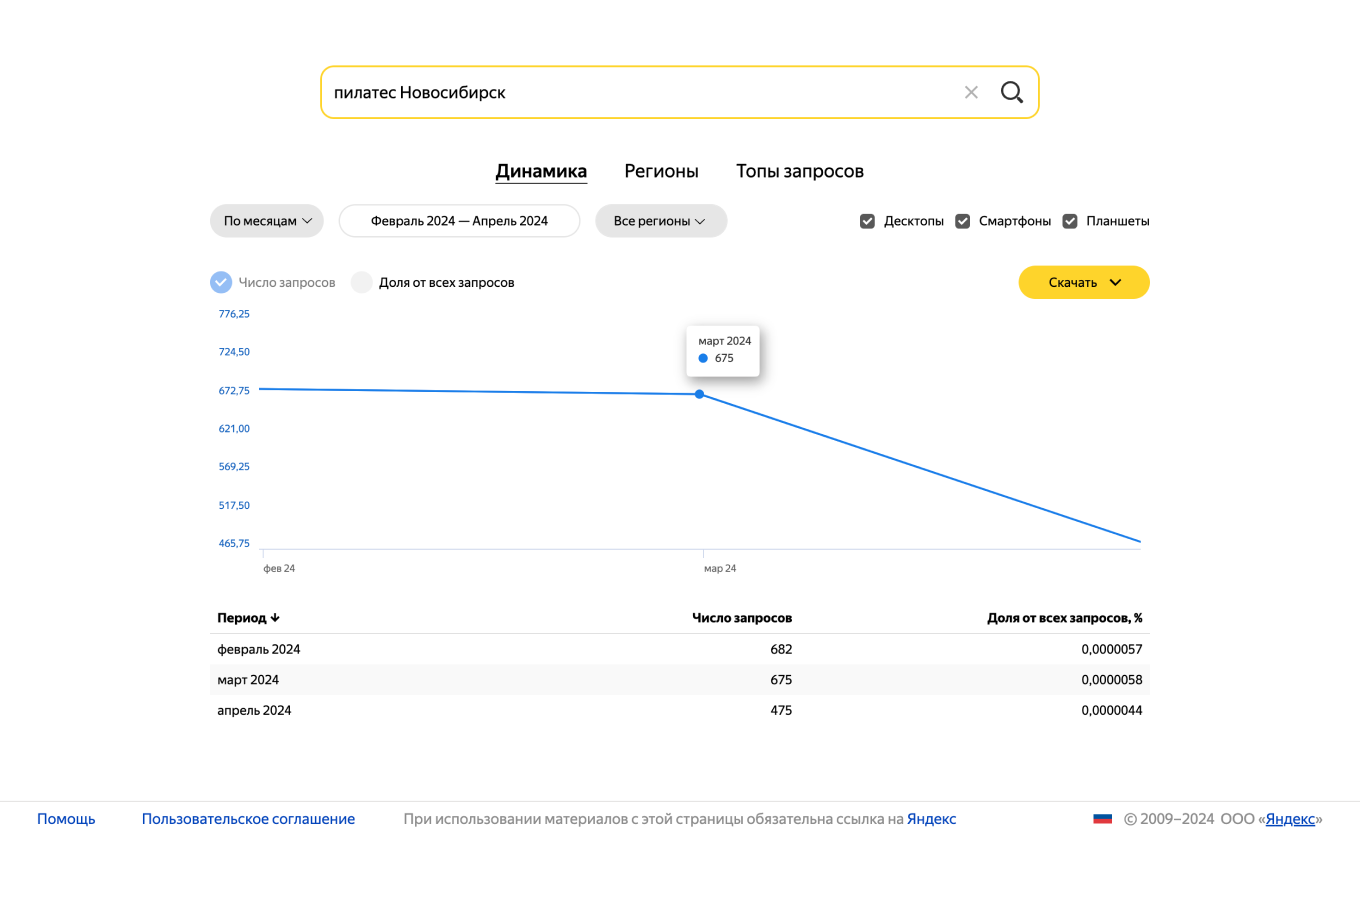Follow the blue Яндекс attribution link

tap(931, 819)
